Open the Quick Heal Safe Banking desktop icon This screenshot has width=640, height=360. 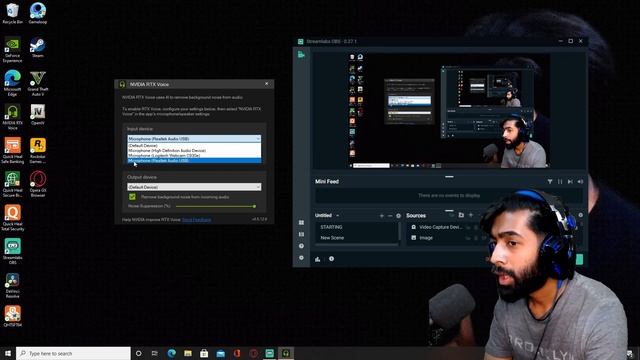pyautogui.click(x=12, y=151)
